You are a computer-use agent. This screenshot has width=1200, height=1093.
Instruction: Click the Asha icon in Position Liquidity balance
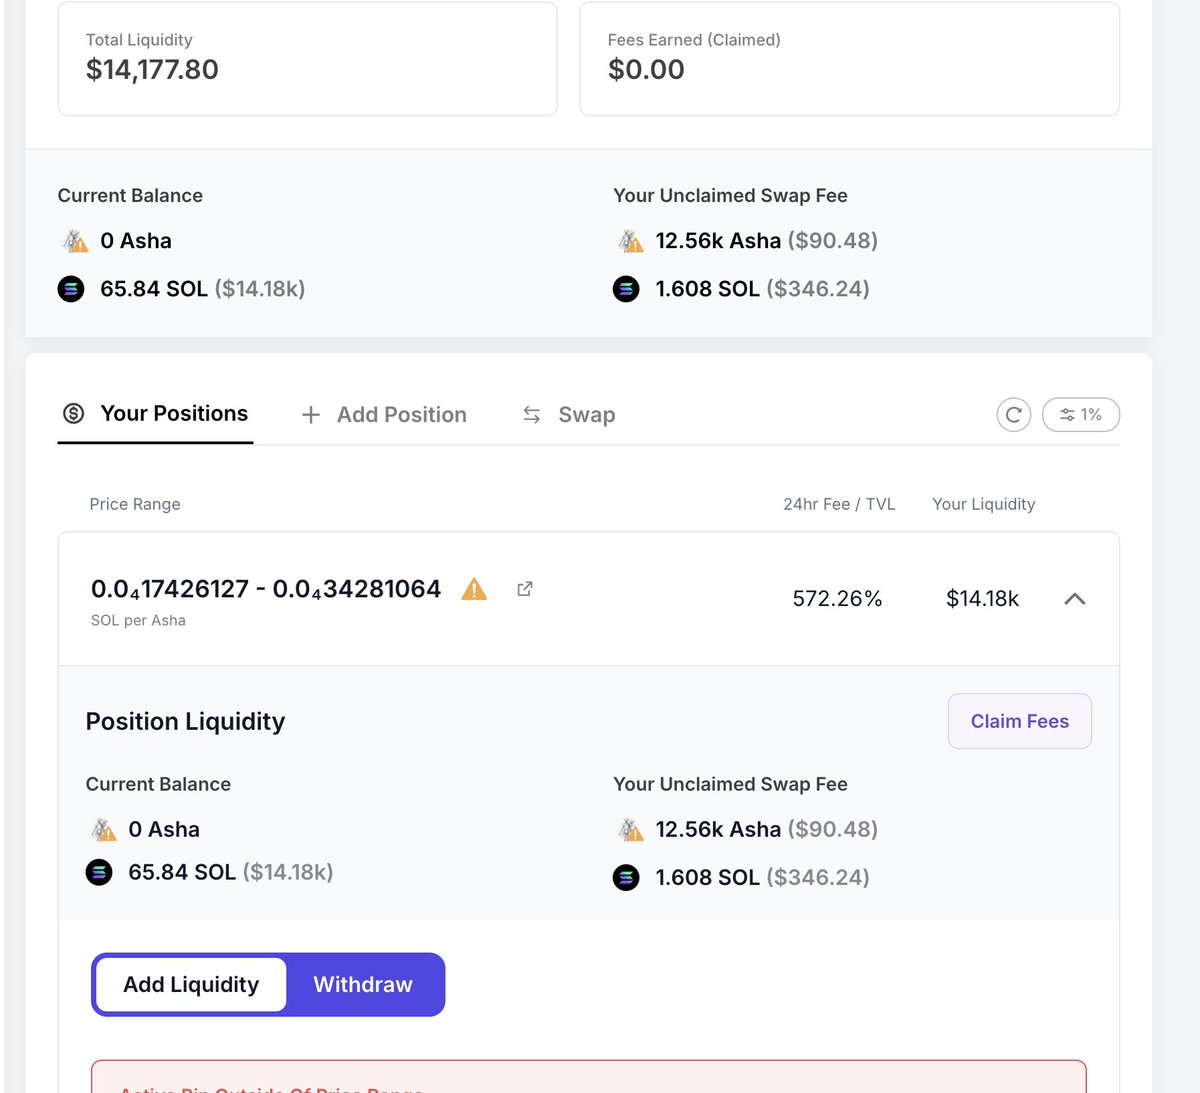(x=103, y=830)
